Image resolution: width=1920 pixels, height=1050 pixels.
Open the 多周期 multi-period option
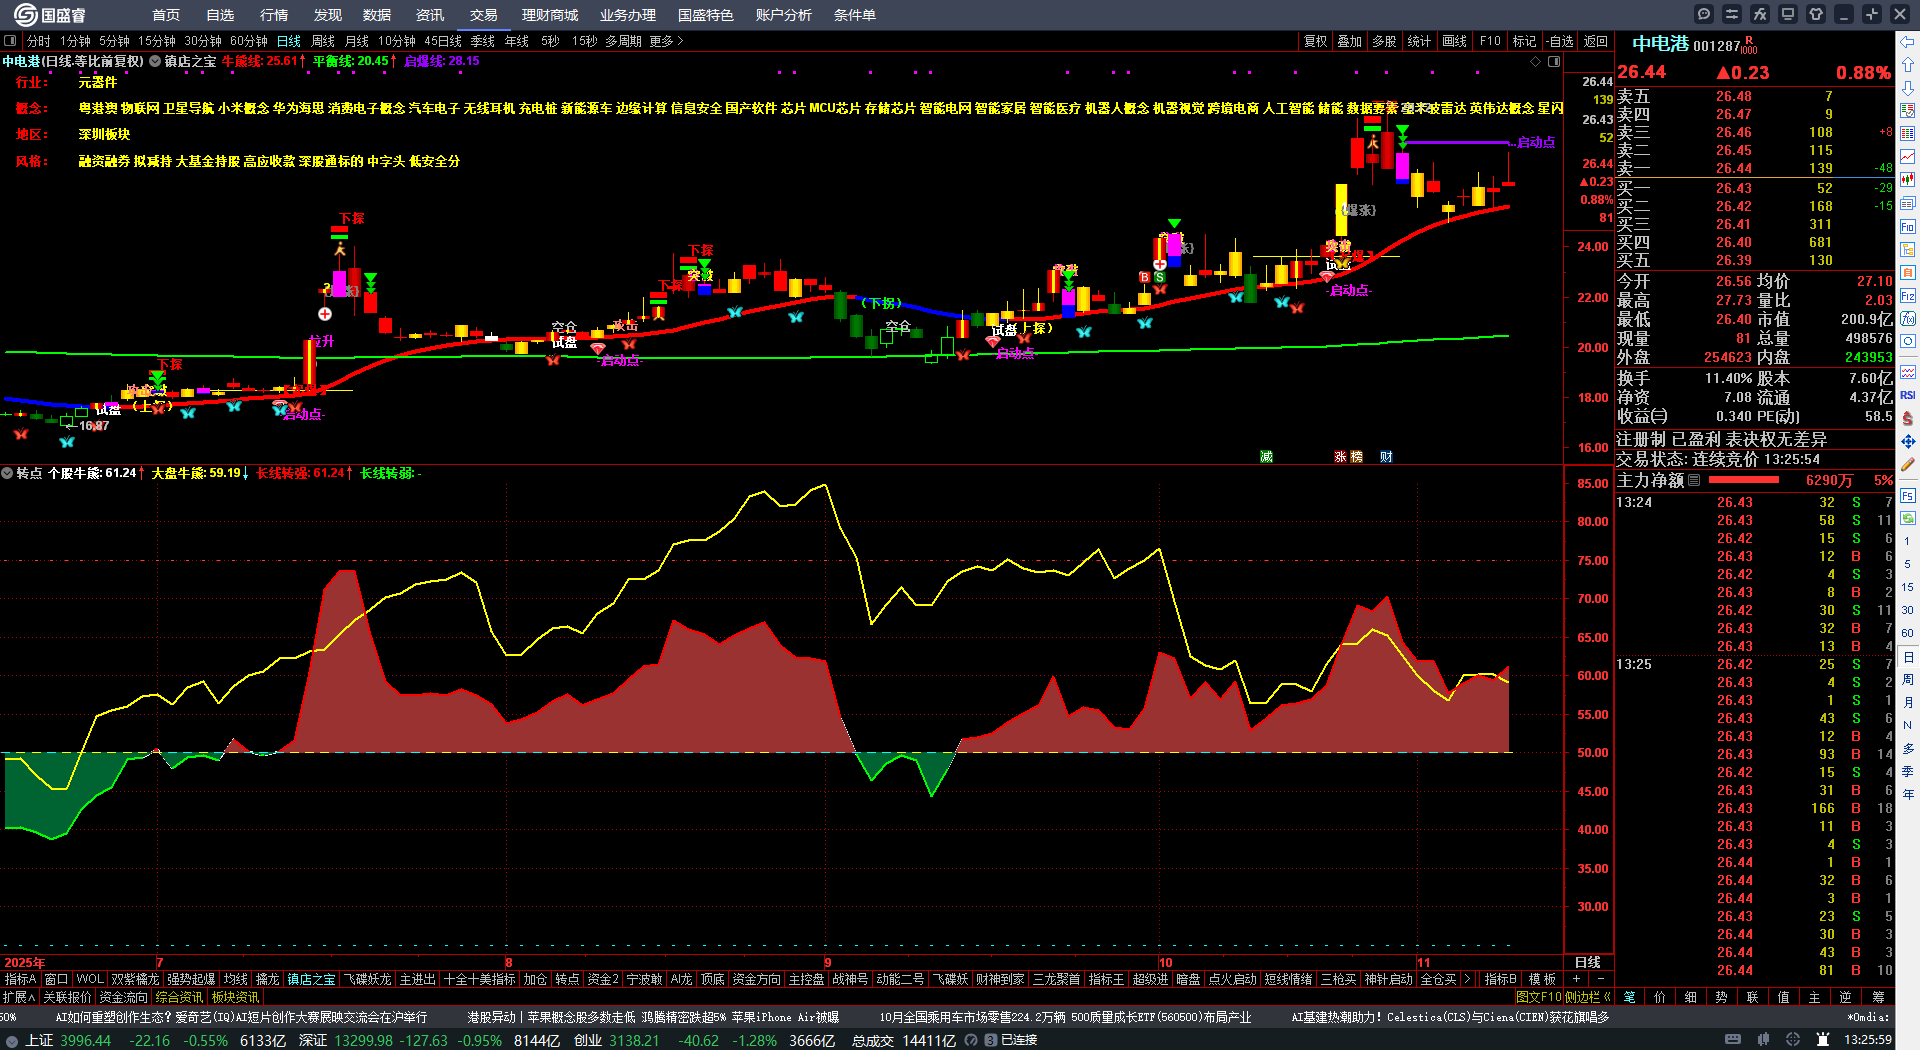coord(623,41)
